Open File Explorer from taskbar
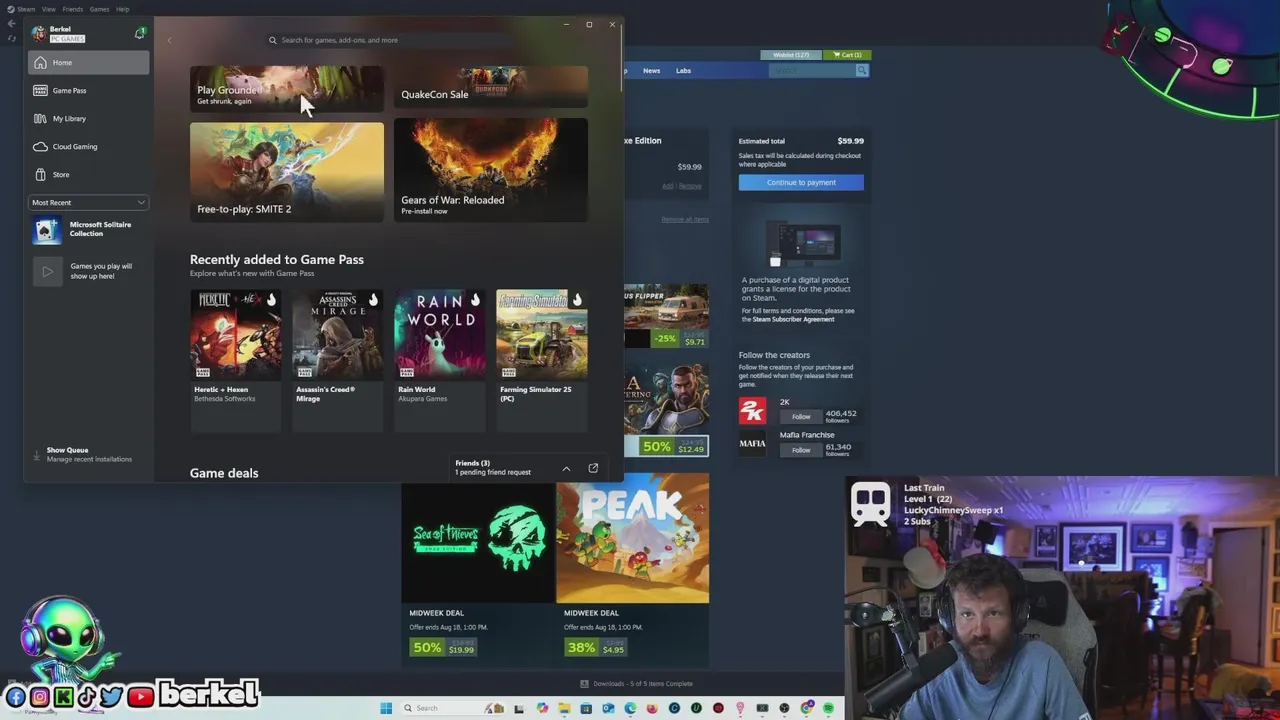The height and width of the screenshot is (720, 1280). (x=564, y=708)
